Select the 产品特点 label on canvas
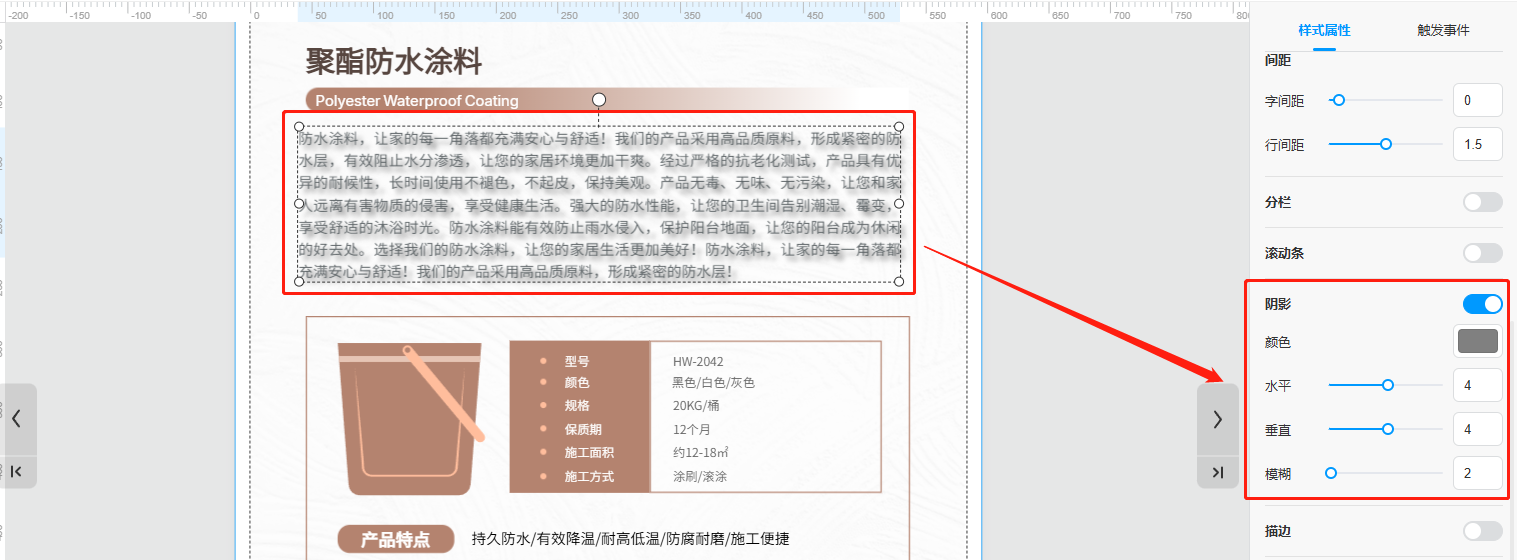 pyautogui.click(x=395, y=539)
